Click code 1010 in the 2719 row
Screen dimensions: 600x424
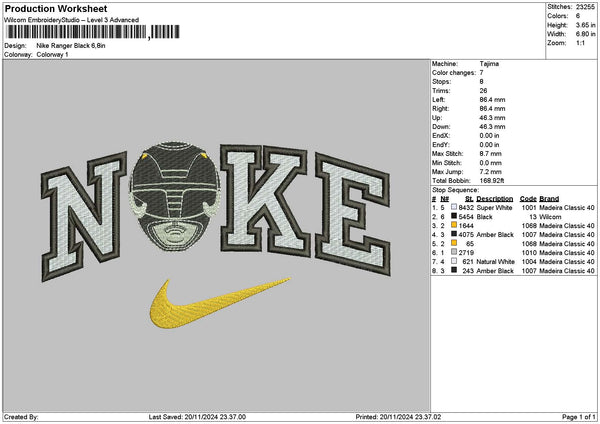click(x=528, y=253)
